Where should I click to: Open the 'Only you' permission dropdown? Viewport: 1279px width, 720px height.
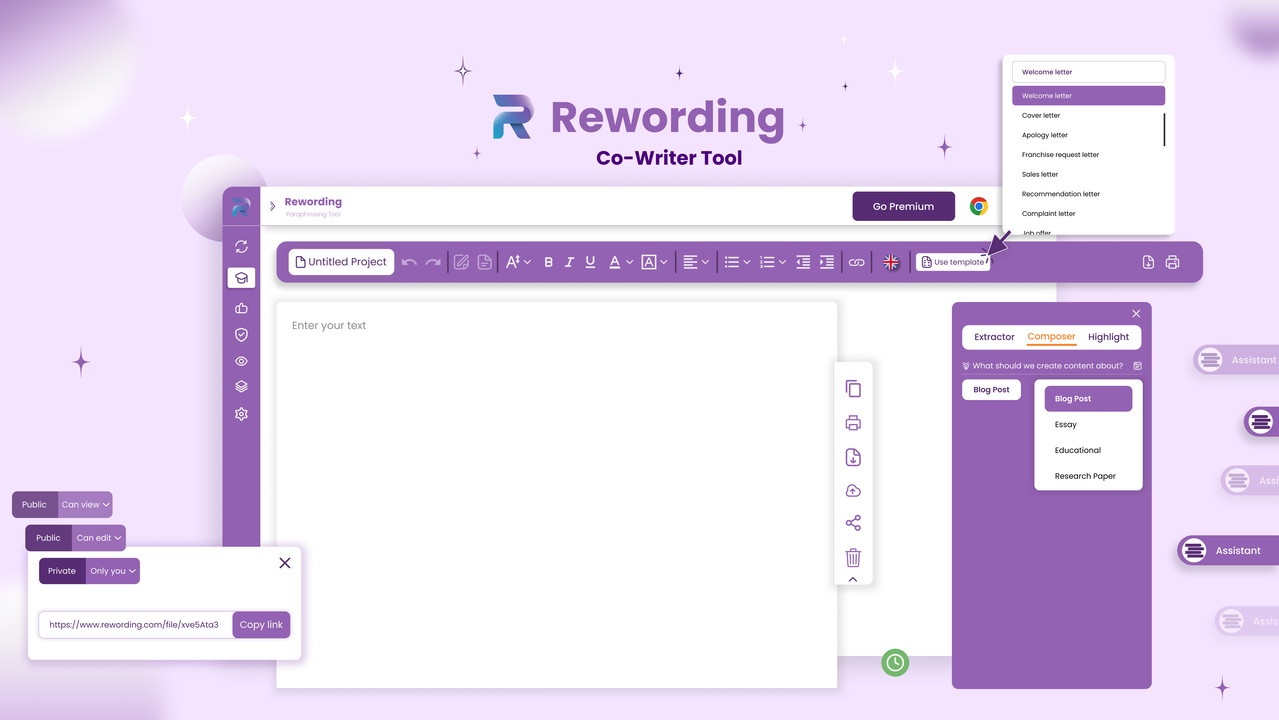(113, 571)
